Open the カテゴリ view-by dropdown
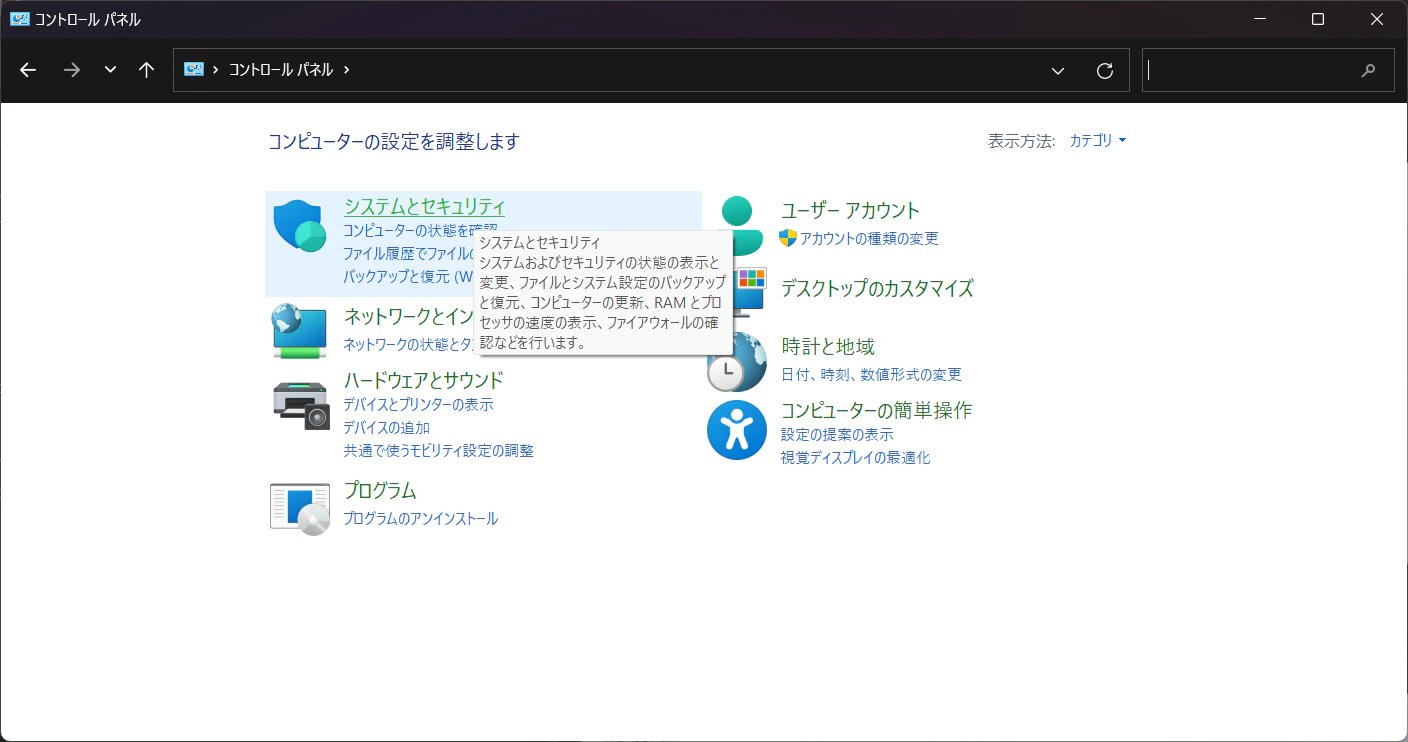1408x742 pixels. [1098, 141]
